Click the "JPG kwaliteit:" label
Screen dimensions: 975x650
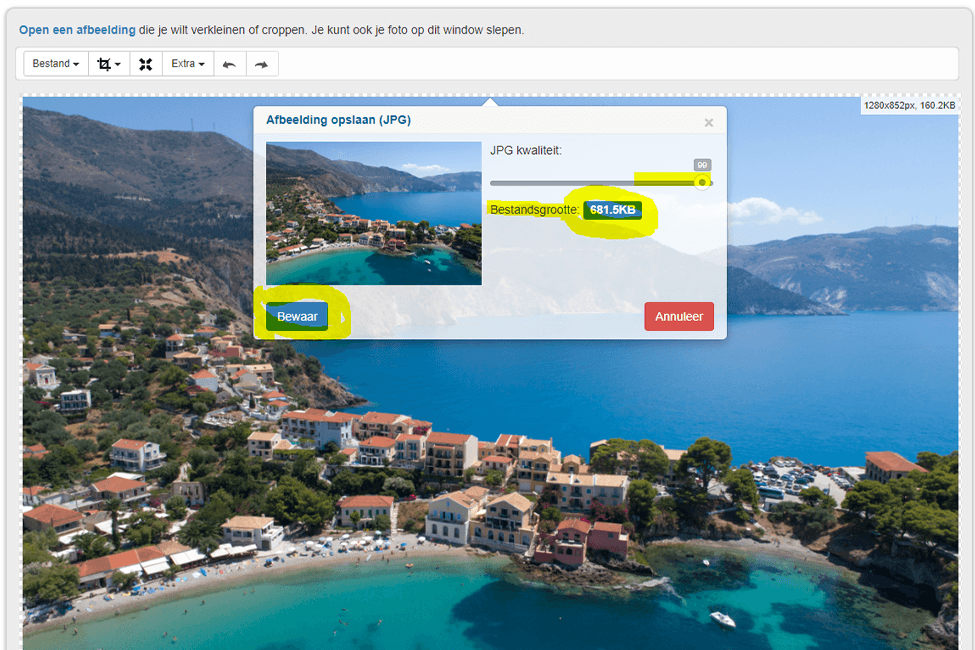[x=525, y=150]
